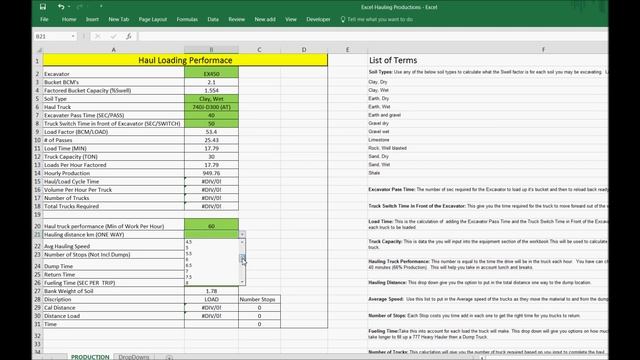Screen dimensions: 640x360
Task: Click the Hauling distance cell dropdown arrow
Action: click(x=242, y=235)
